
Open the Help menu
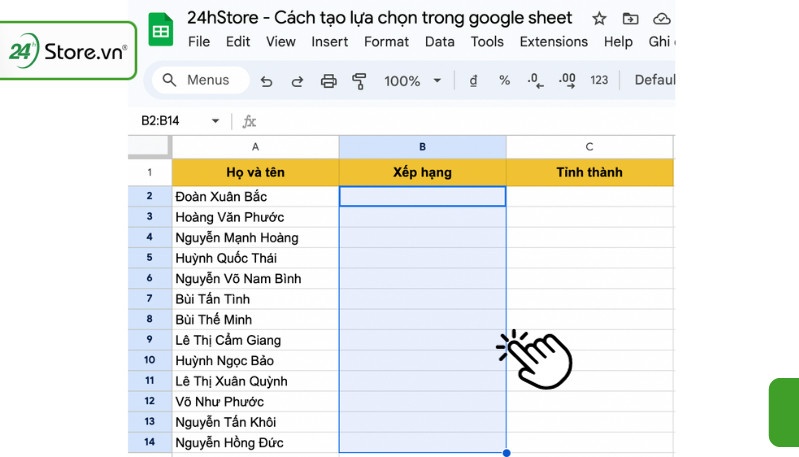(618, 42)
